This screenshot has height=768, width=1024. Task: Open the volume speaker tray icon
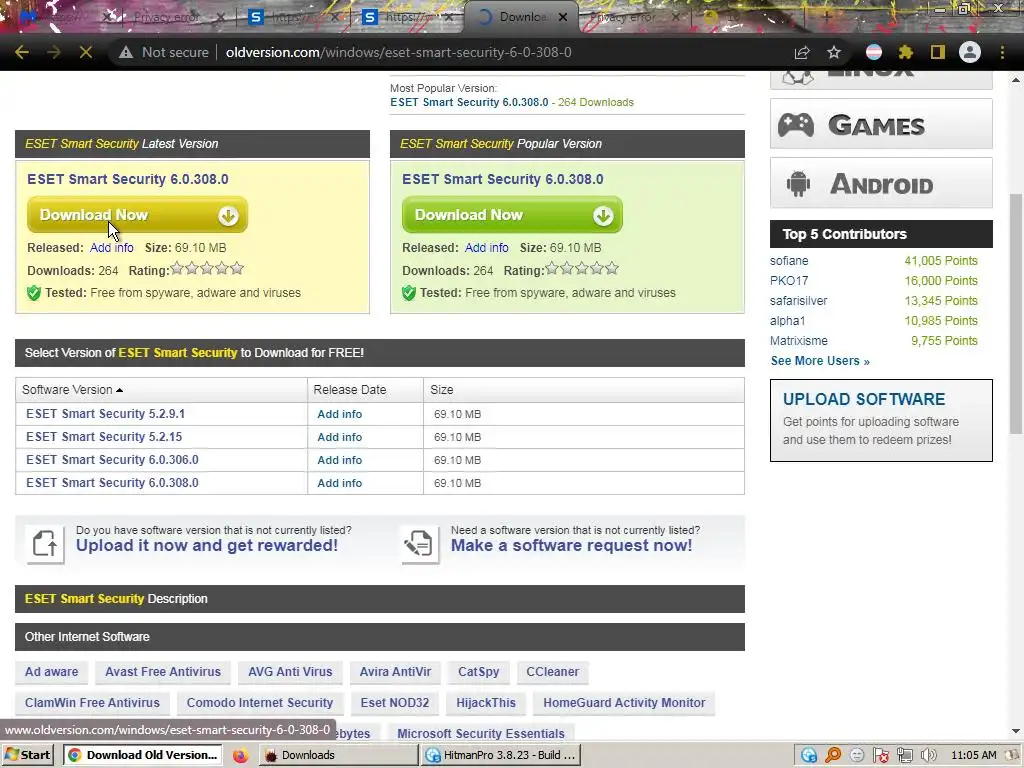tap(928, 756)
